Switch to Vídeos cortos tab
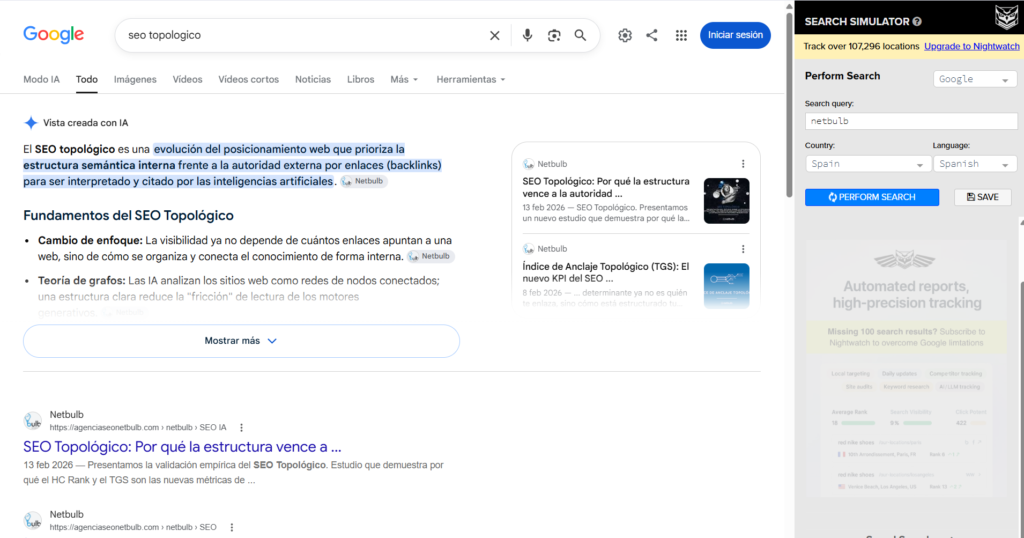 (x=248, y=80)
